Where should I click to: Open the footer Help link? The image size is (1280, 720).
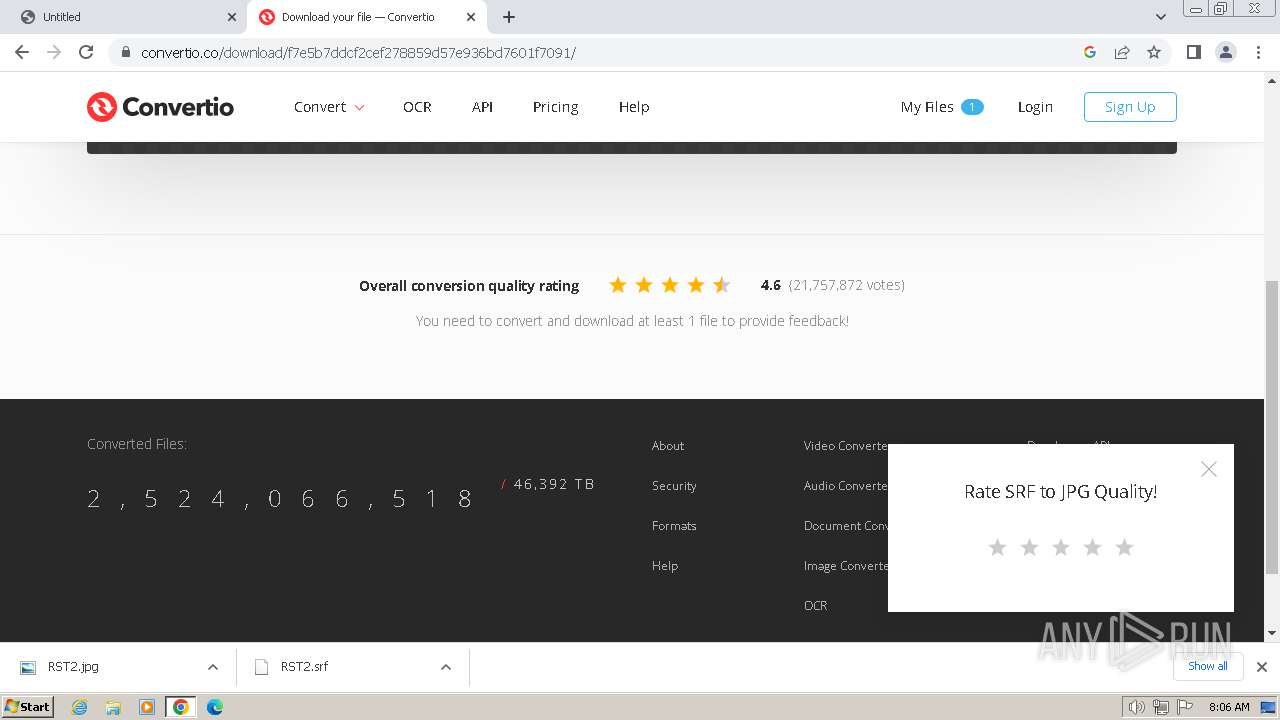click(x=665, y=566)
